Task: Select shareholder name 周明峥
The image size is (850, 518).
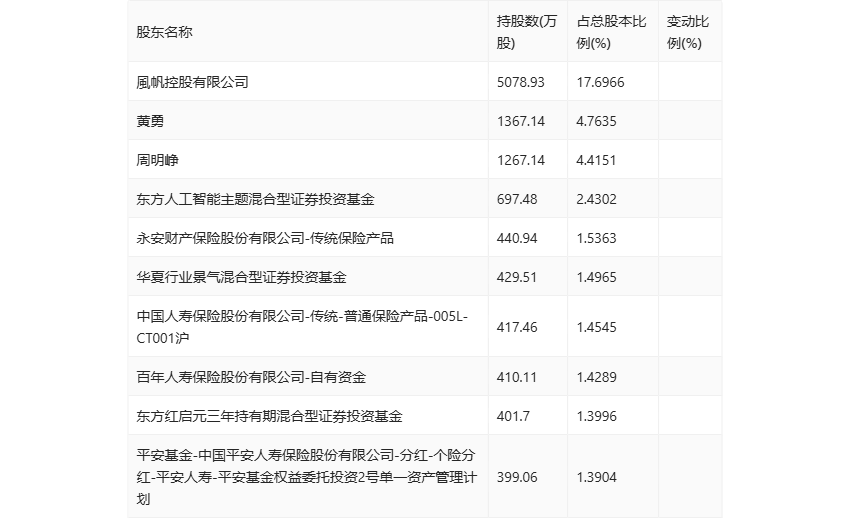Action: point(157,160)
